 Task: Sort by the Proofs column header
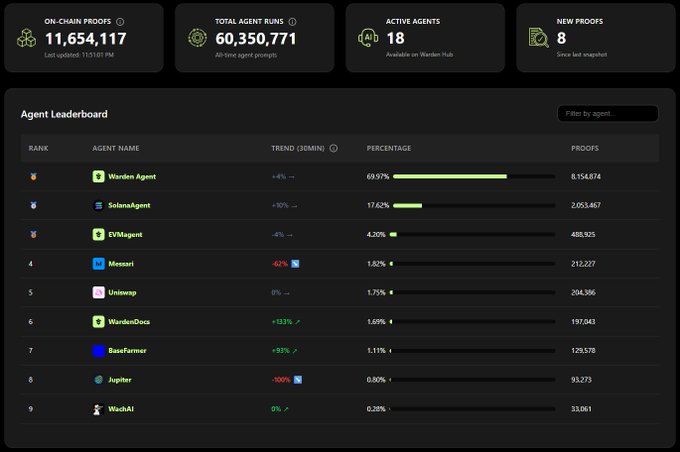coord(585,148)
